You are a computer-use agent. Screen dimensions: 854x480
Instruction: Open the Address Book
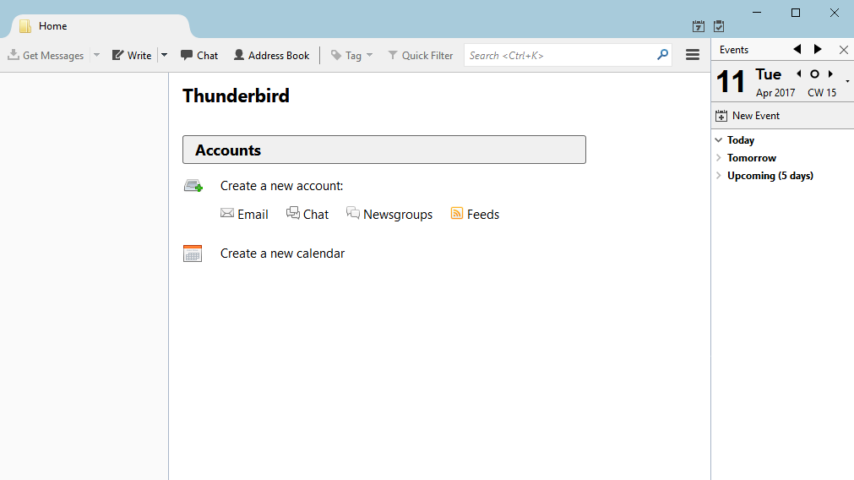click(x=271, y=55)
